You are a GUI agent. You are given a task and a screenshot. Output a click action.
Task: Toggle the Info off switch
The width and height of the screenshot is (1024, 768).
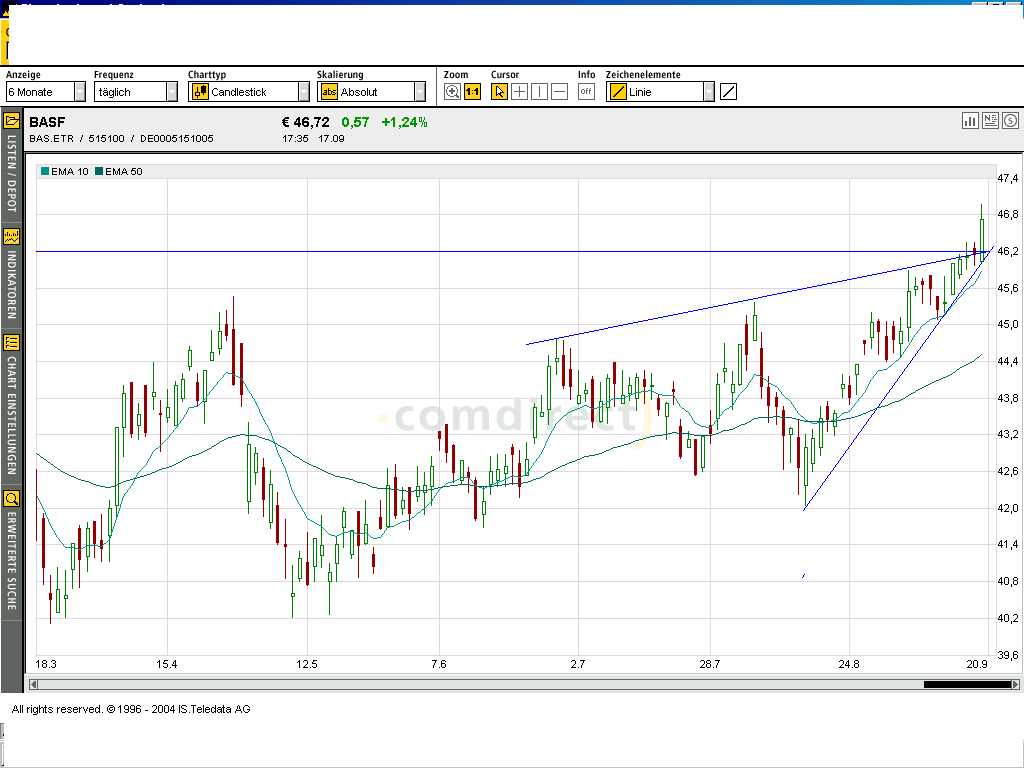click(586, 92)
